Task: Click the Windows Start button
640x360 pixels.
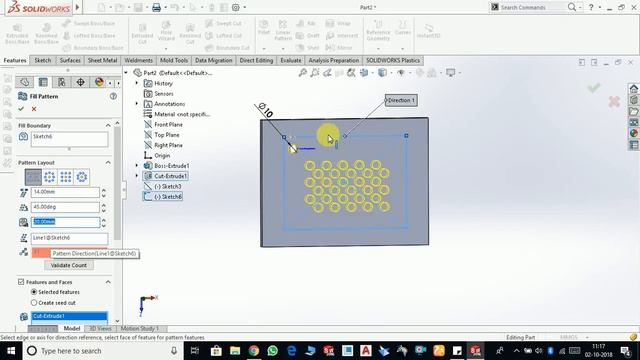Action: pyautogui.click(x=11, y=351)
